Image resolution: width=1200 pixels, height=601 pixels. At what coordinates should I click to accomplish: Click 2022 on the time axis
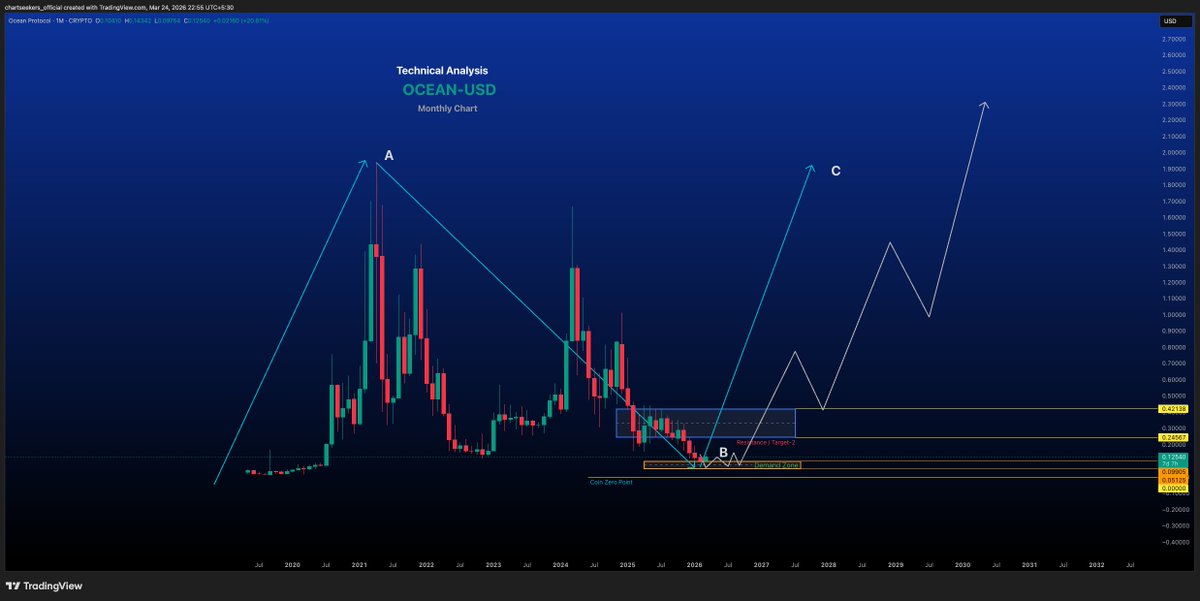426,565
